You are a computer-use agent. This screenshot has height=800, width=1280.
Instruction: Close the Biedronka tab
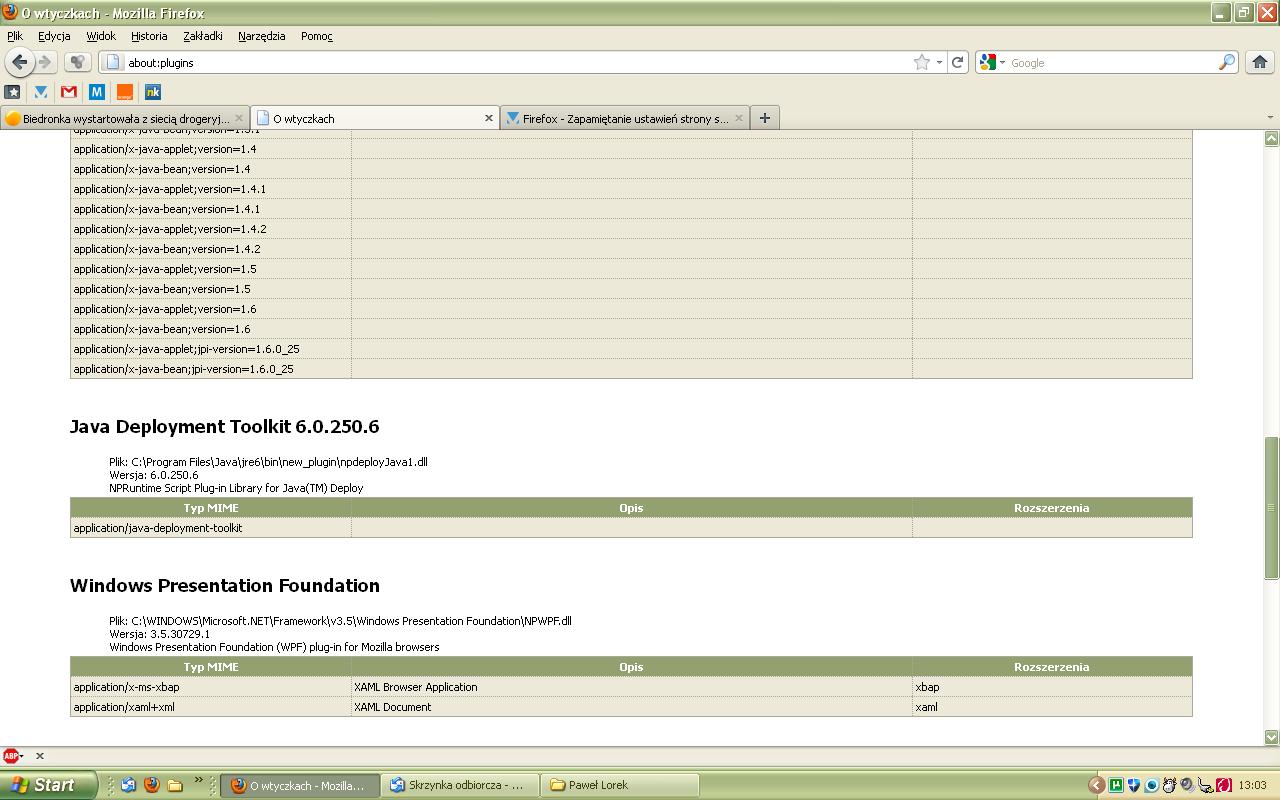(238, 118)
